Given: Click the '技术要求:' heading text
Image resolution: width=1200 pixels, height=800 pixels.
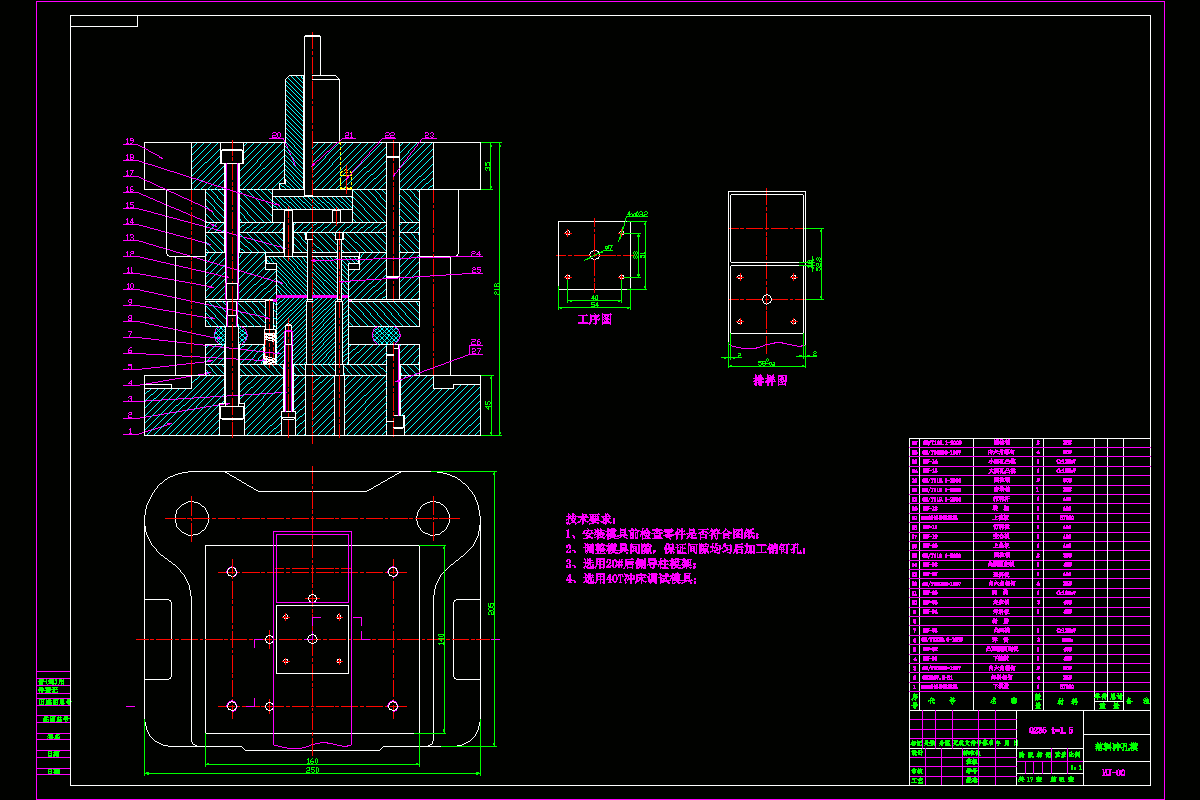Looking at the screenshot, I should click(x=592, y=520).
